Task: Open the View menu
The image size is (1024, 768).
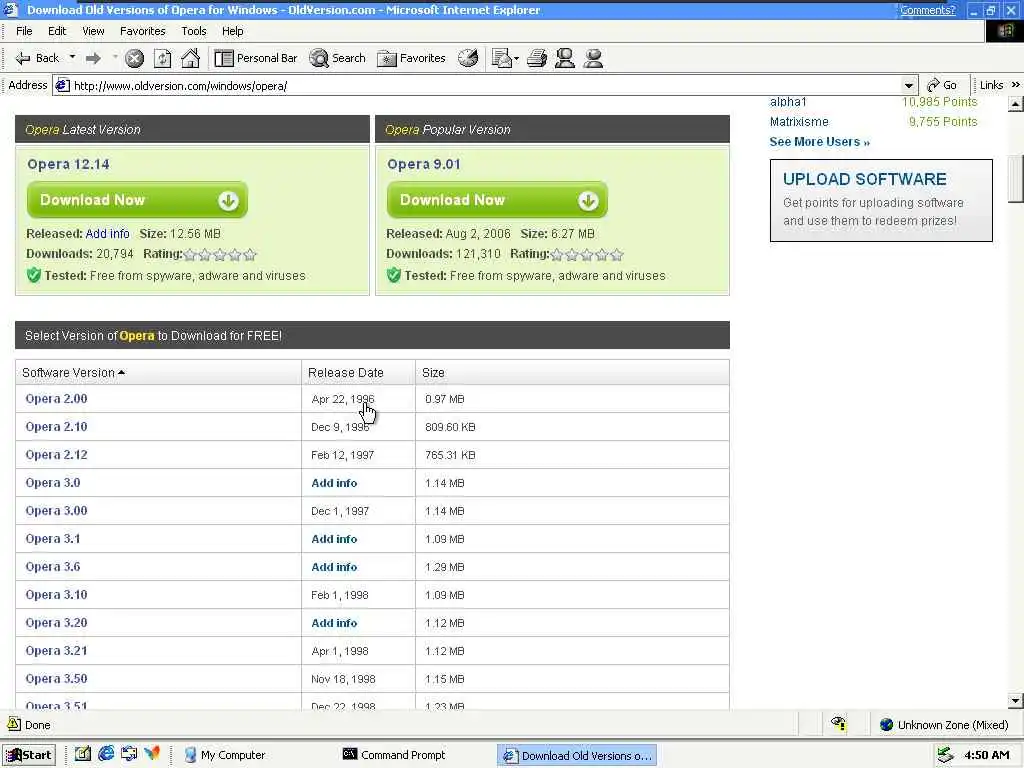Action: coord(93,31)
